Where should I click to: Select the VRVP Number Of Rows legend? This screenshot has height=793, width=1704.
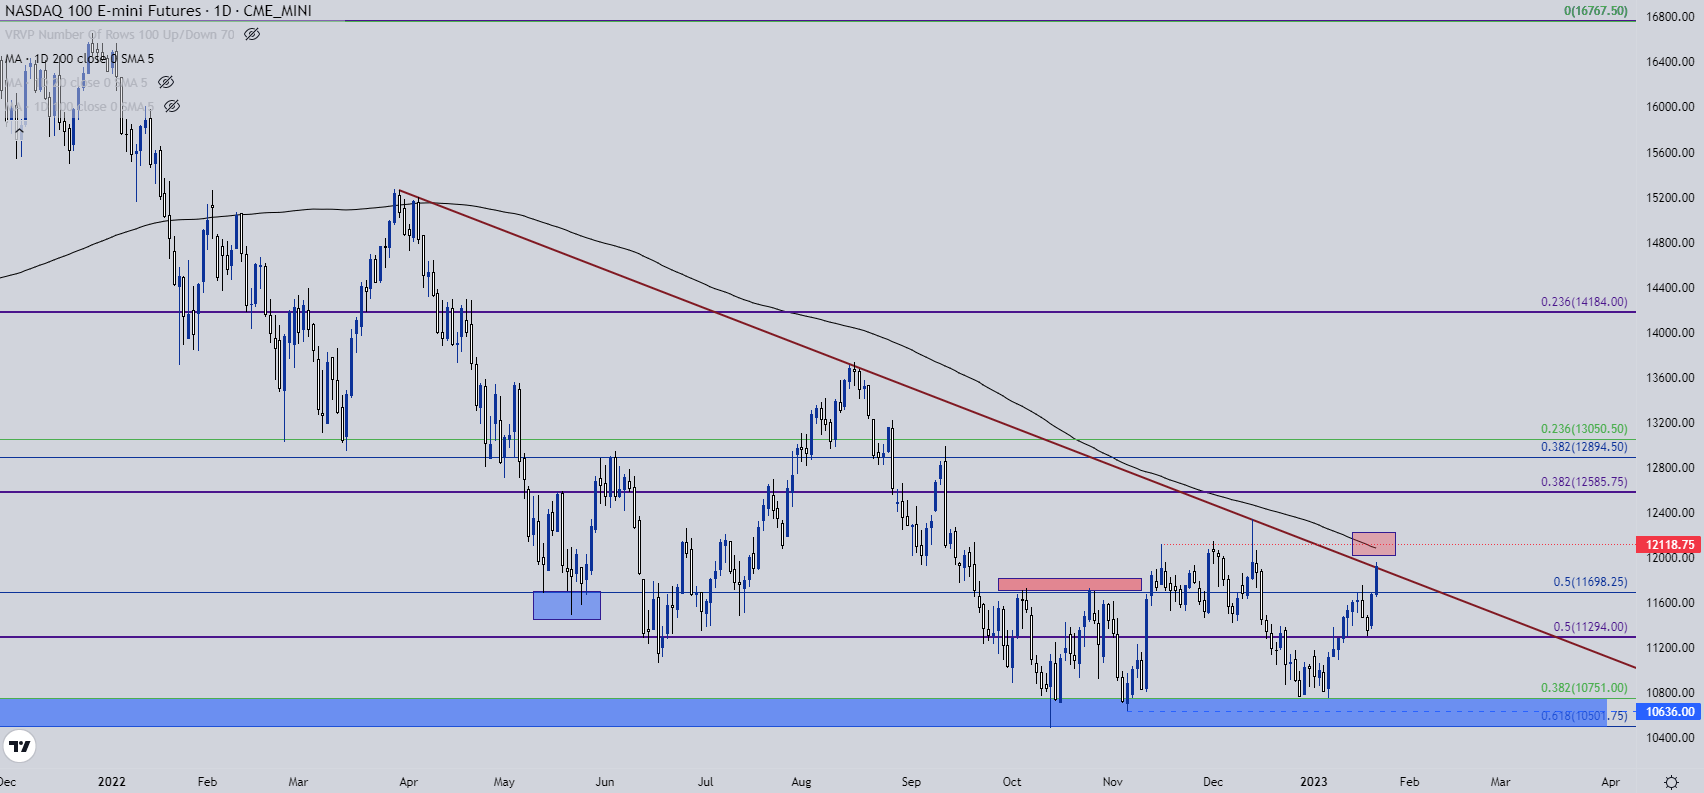tap(119, 34)
